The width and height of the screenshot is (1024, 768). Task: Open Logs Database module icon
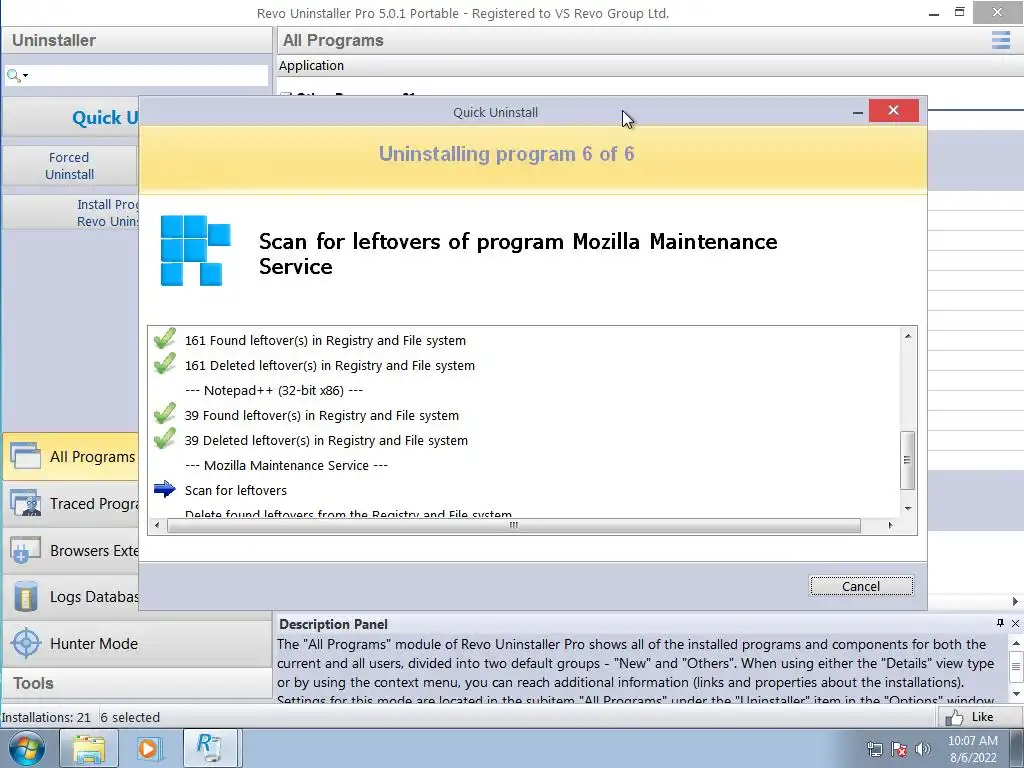click(x=25, y=597)
